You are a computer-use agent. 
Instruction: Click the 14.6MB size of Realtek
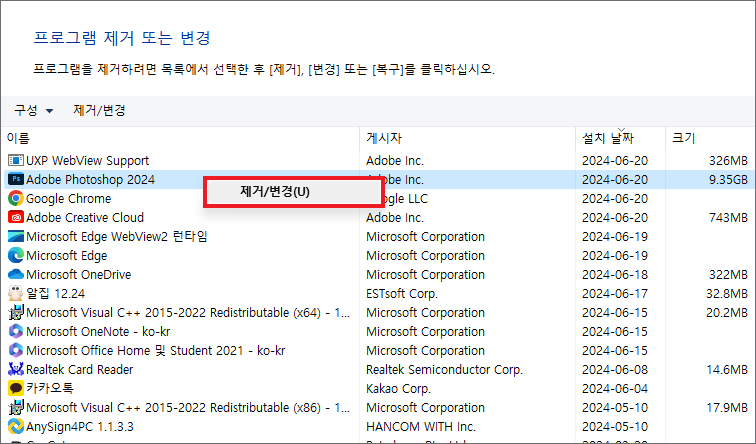click(727, 370)
